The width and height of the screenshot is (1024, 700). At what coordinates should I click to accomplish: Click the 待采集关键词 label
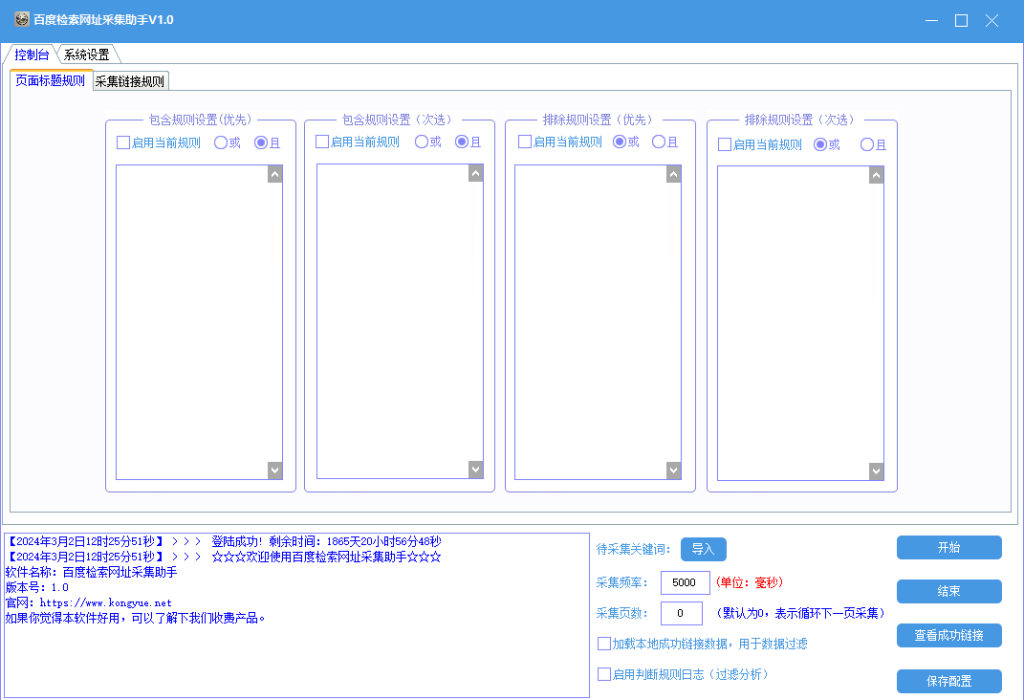tap(633, 549)
